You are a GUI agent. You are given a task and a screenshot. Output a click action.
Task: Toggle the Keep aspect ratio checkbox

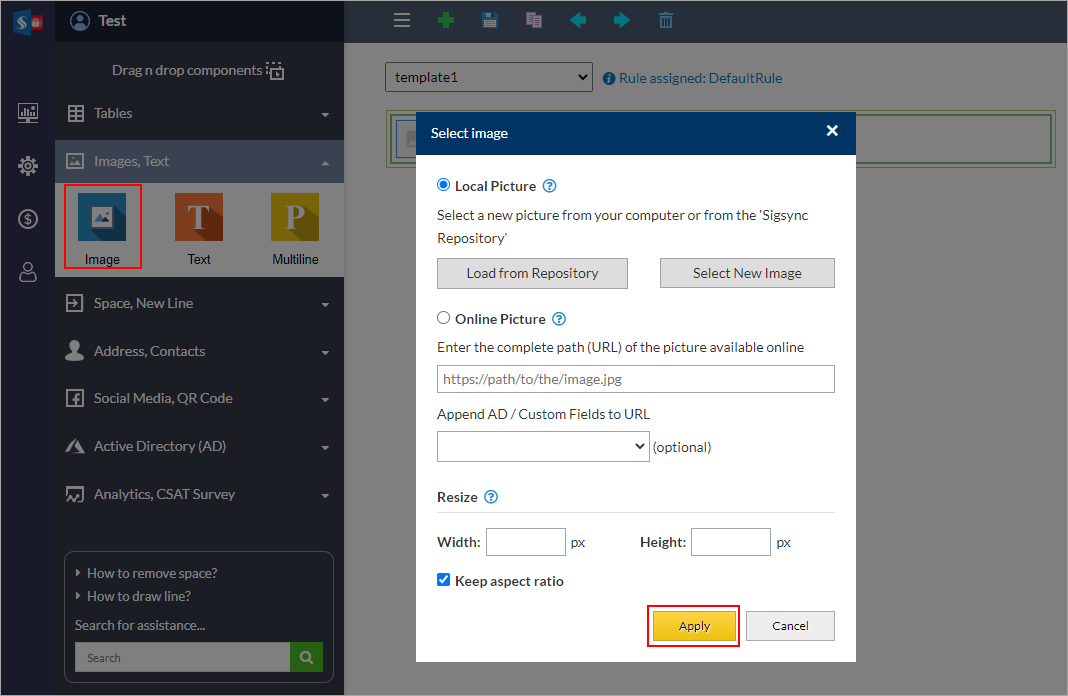point(444,580)
